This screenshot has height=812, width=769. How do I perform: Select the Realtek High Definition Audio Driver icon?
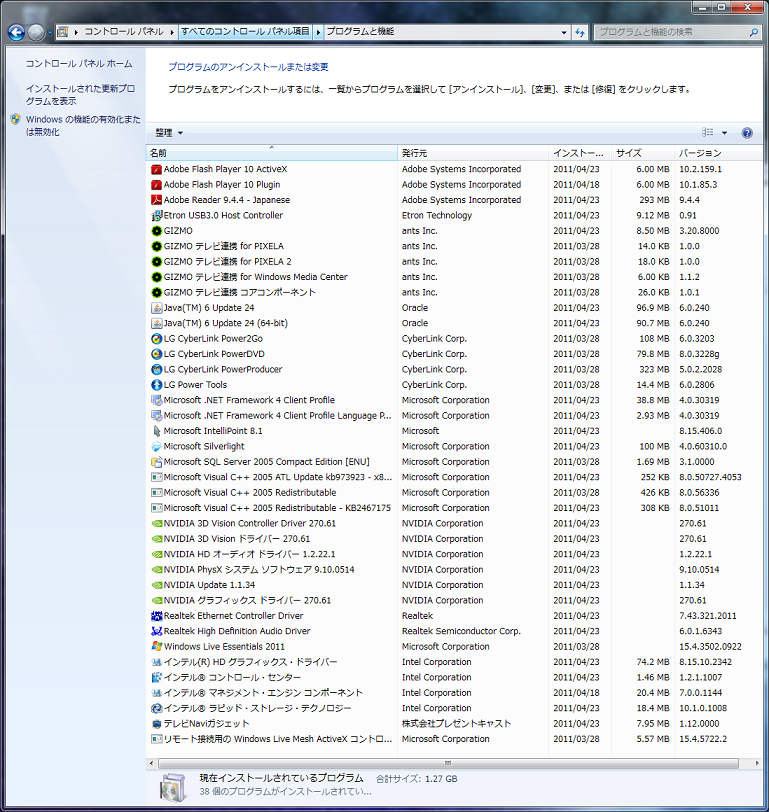156,631
